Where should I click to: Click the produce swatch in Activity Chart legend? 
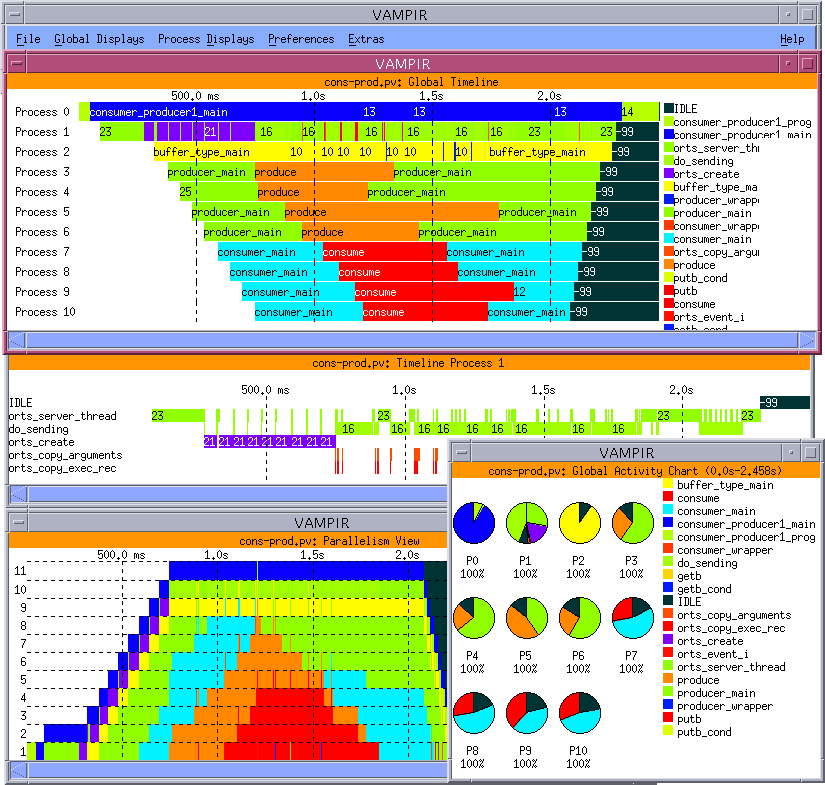668,679
